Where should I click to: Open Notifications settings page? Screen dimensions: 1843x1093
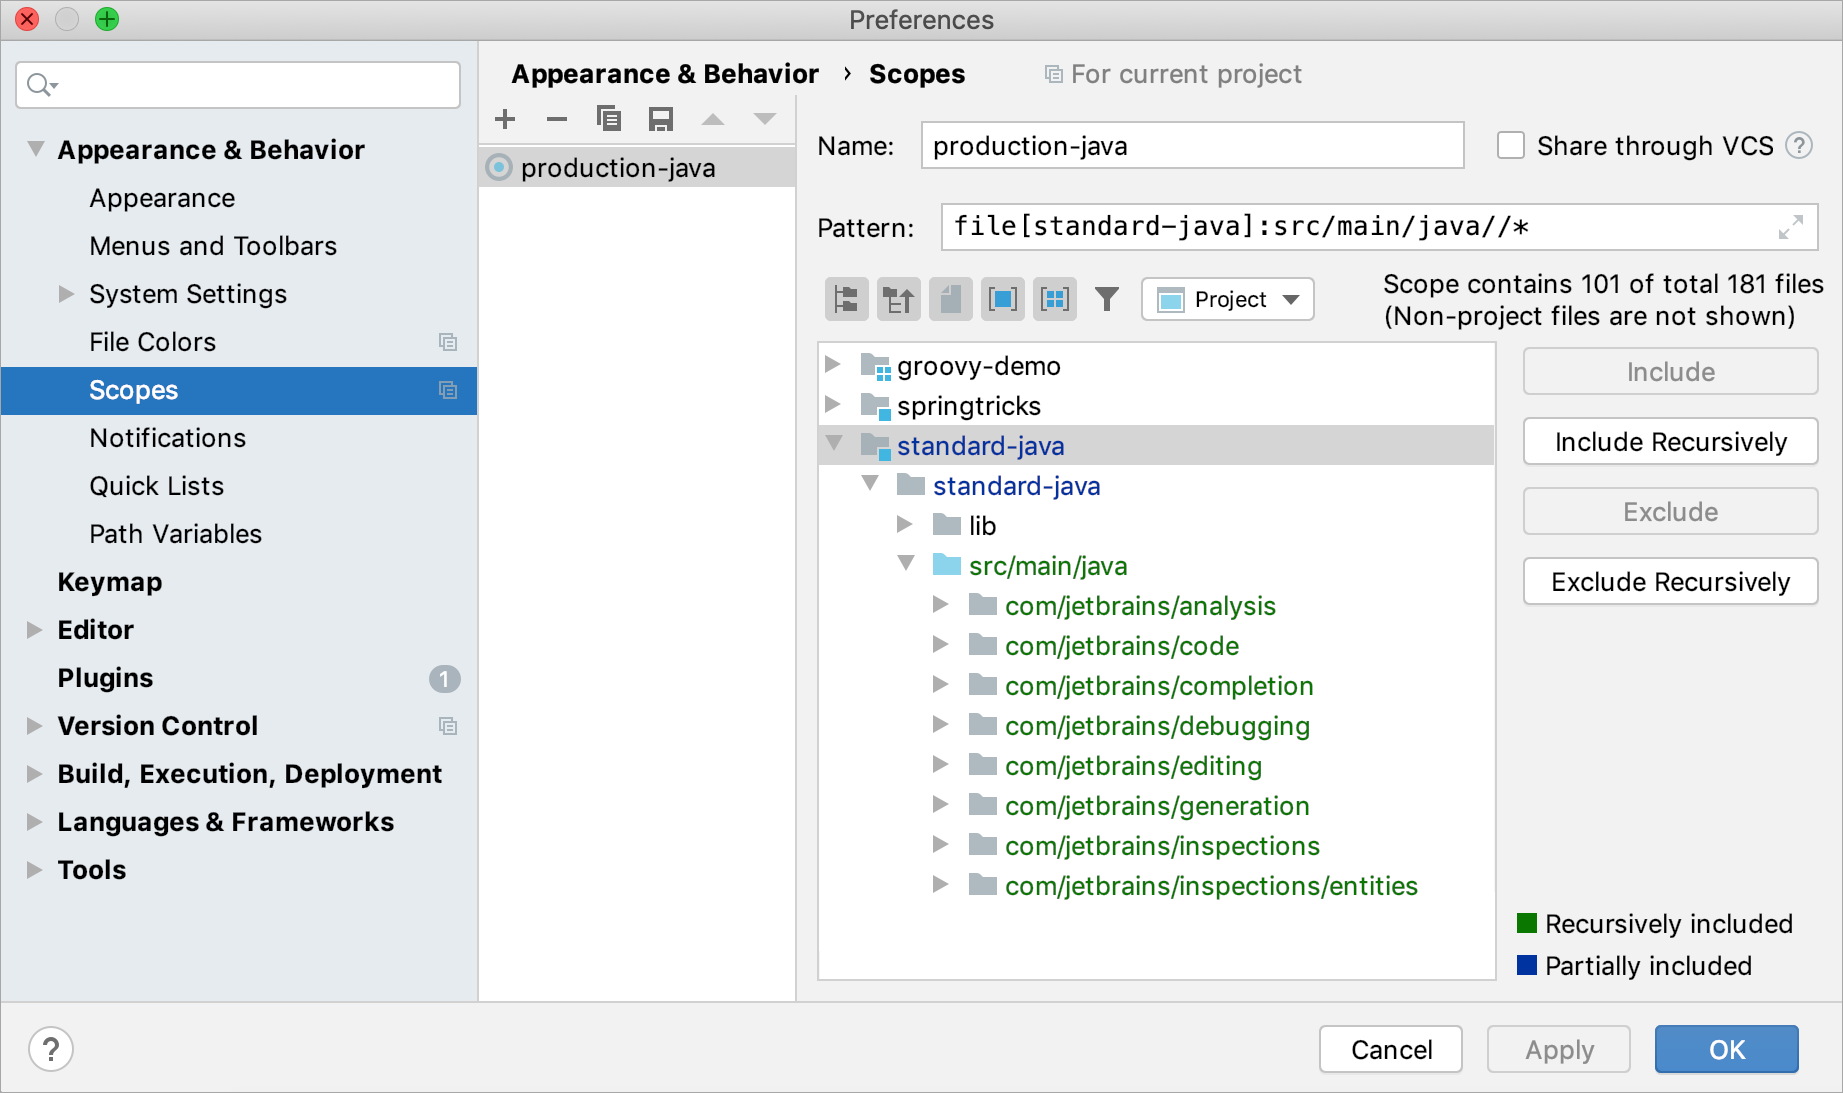tap(167, 438)
